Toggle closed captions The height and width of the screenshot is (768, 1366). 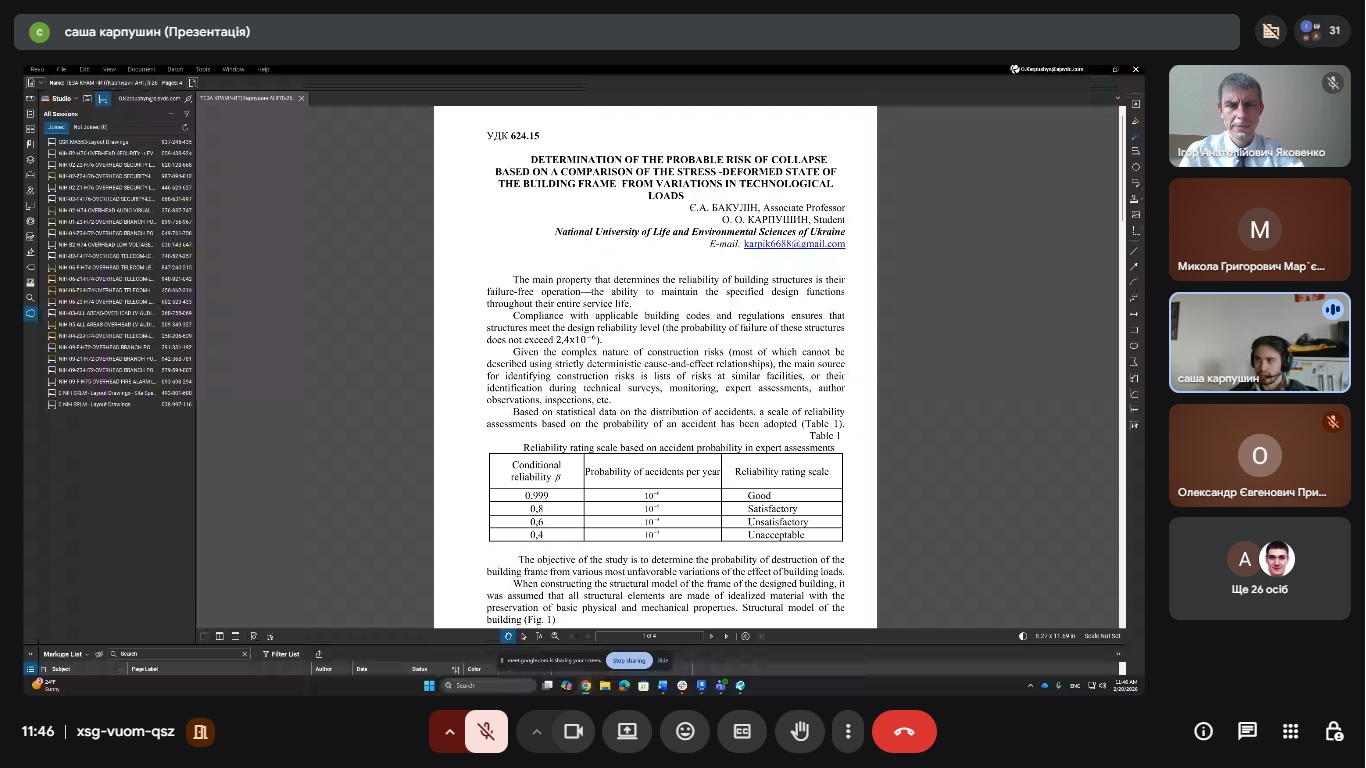742,731
